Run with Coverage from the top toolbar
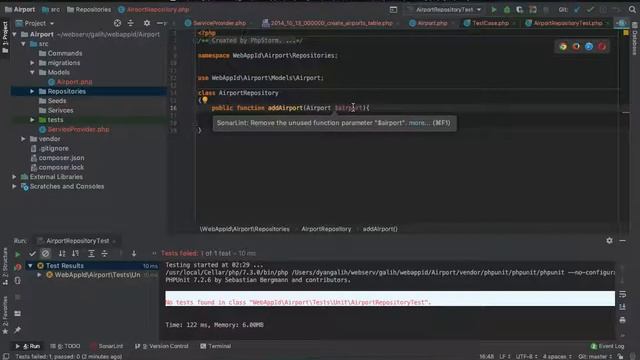The width and height of the screenshot is (640, 360). pos(520,9)
